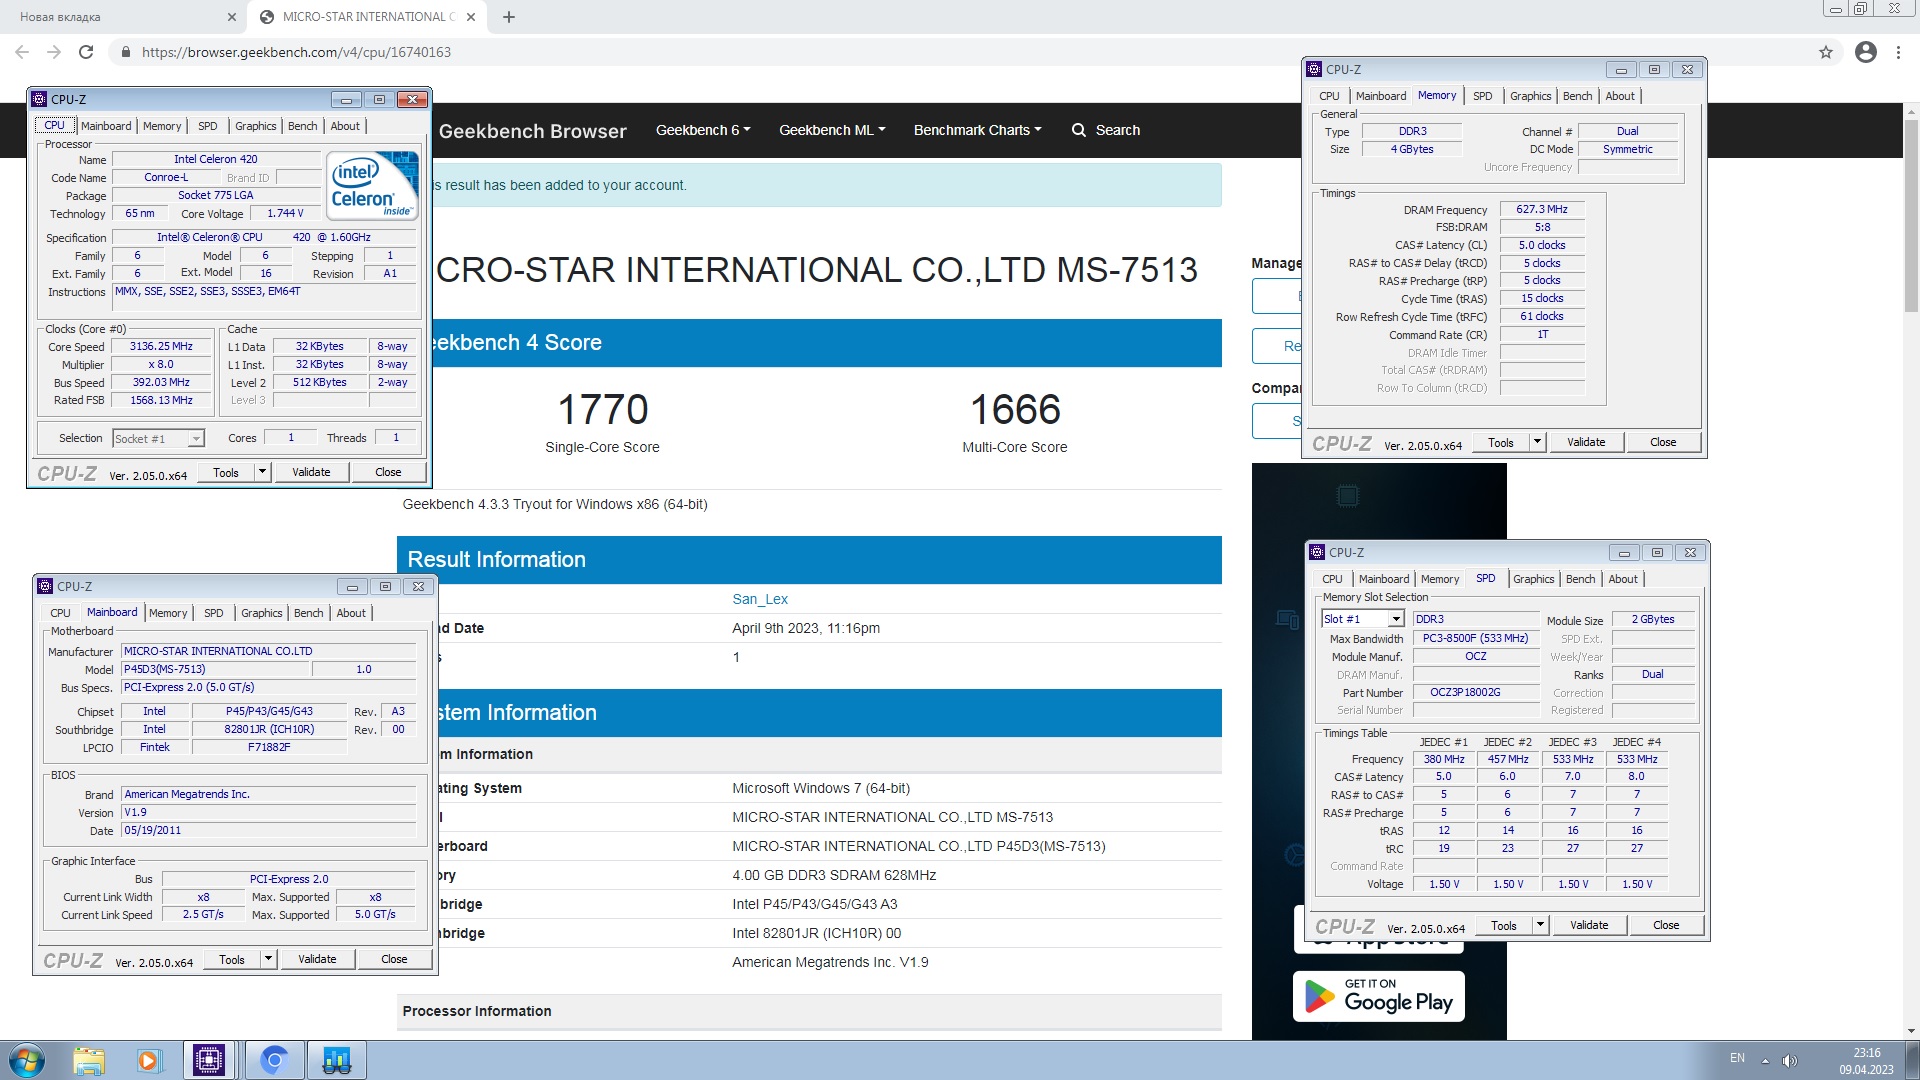Expand Tools arrow in the Mainboard window
Screen dimensions: 1920x1080
click(x=268, y=959)
